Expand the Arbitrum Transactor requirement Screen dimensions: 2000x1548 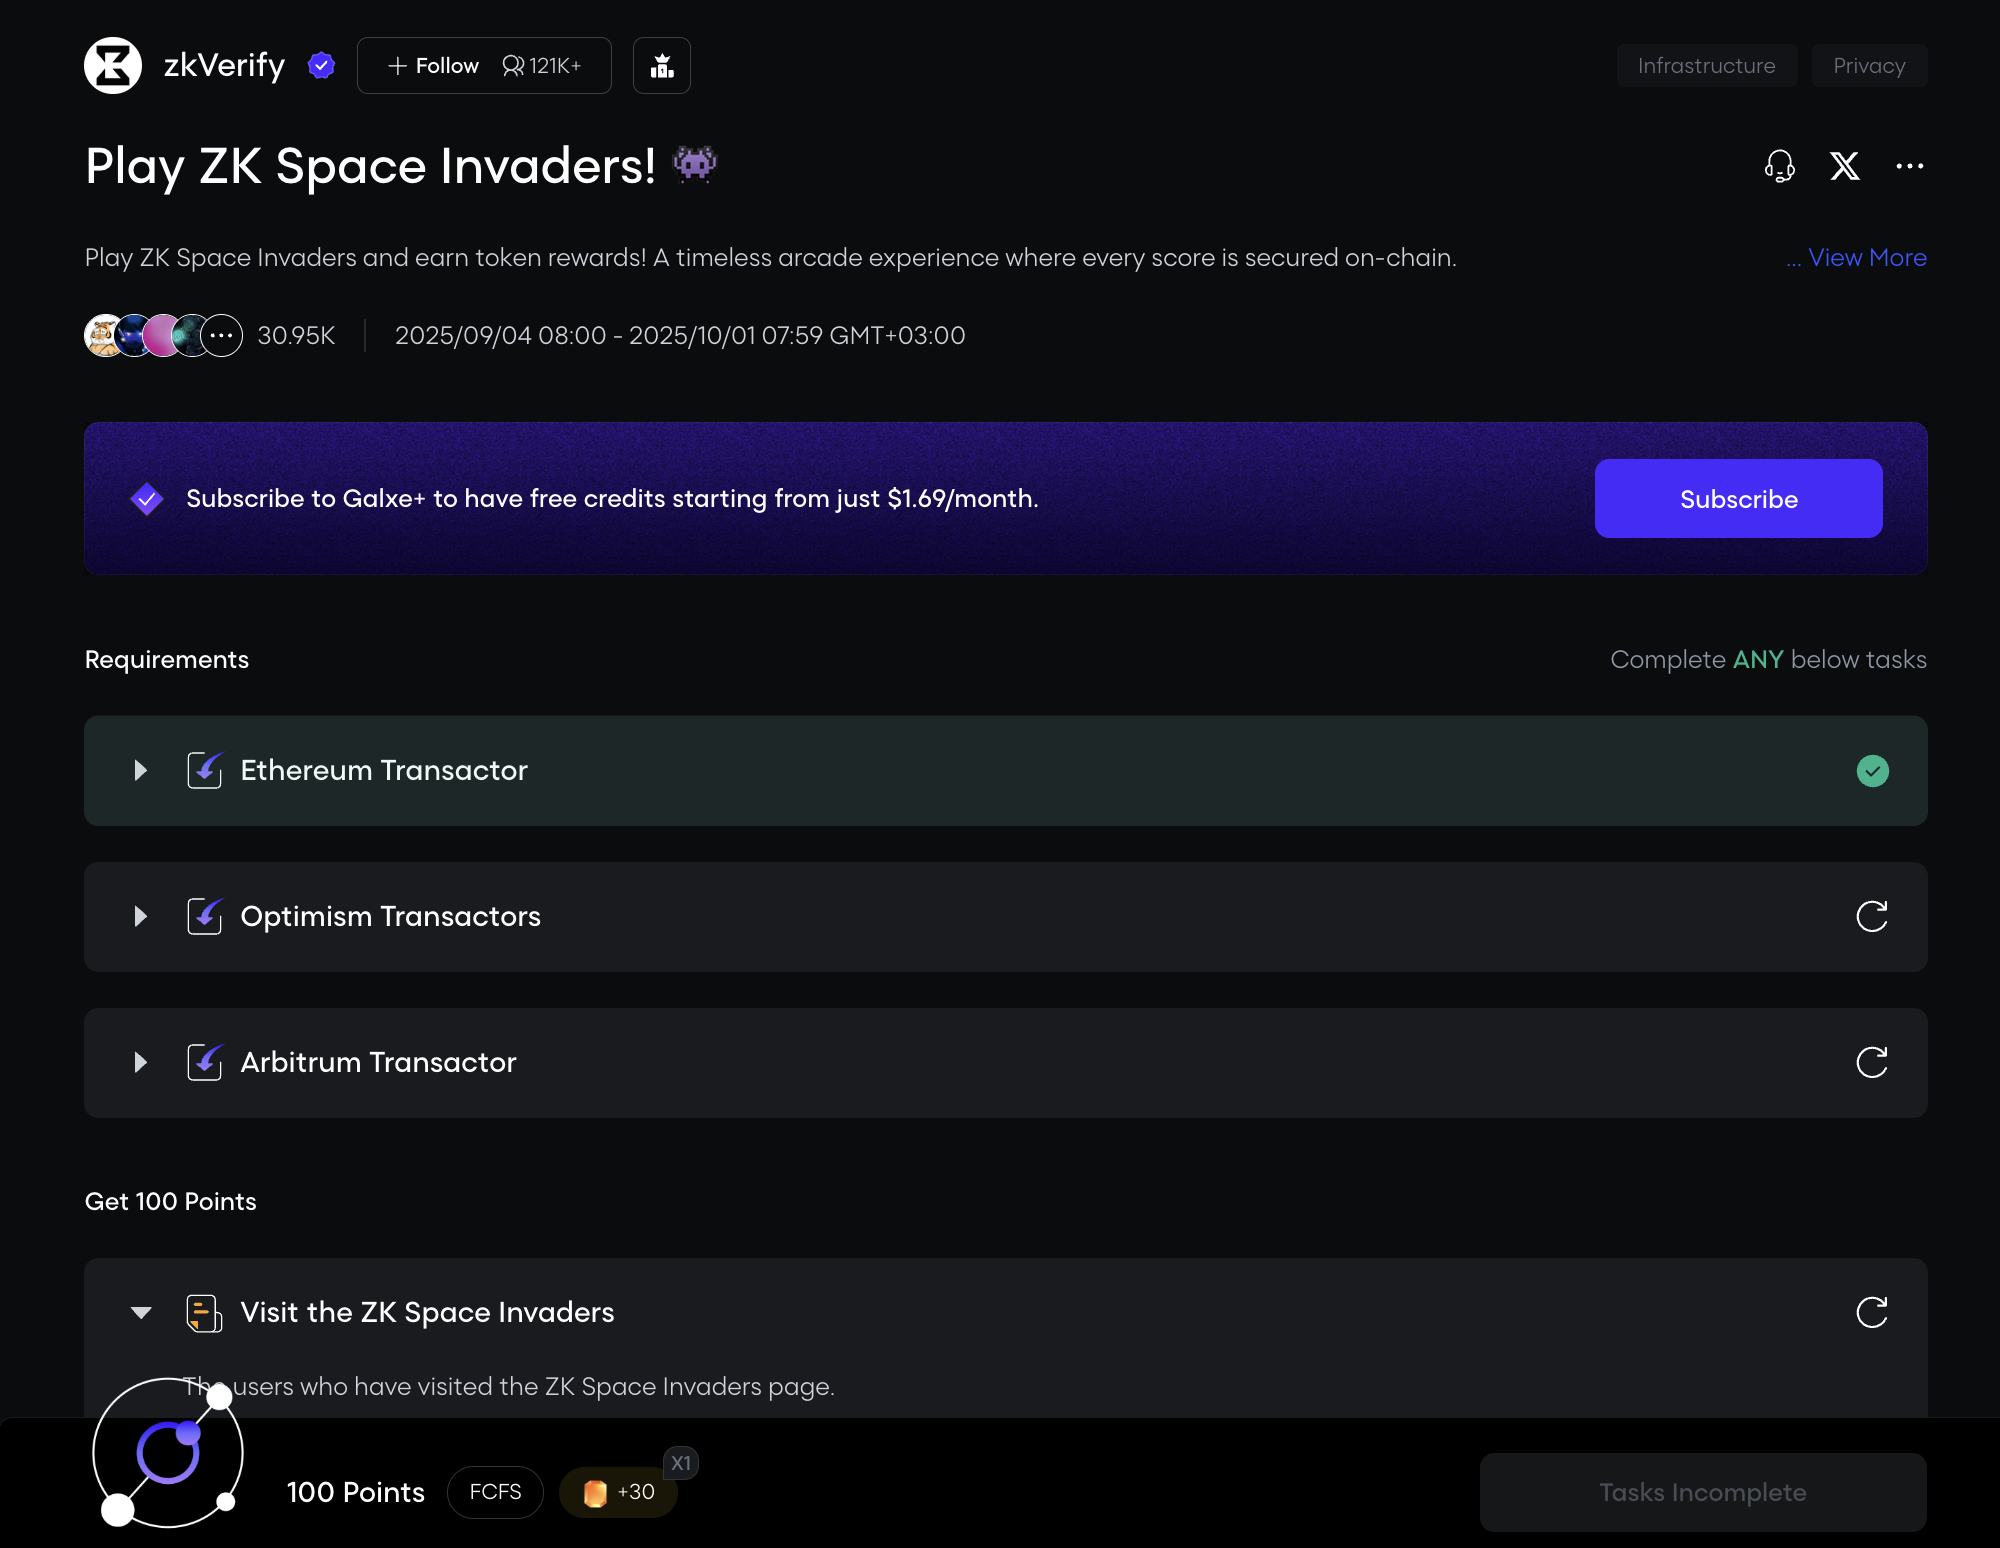(x=141, y=1062)
